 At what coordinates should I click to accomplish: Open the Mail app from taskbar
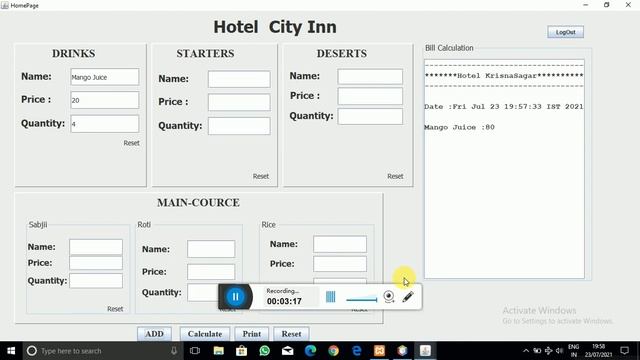[287, 351]
